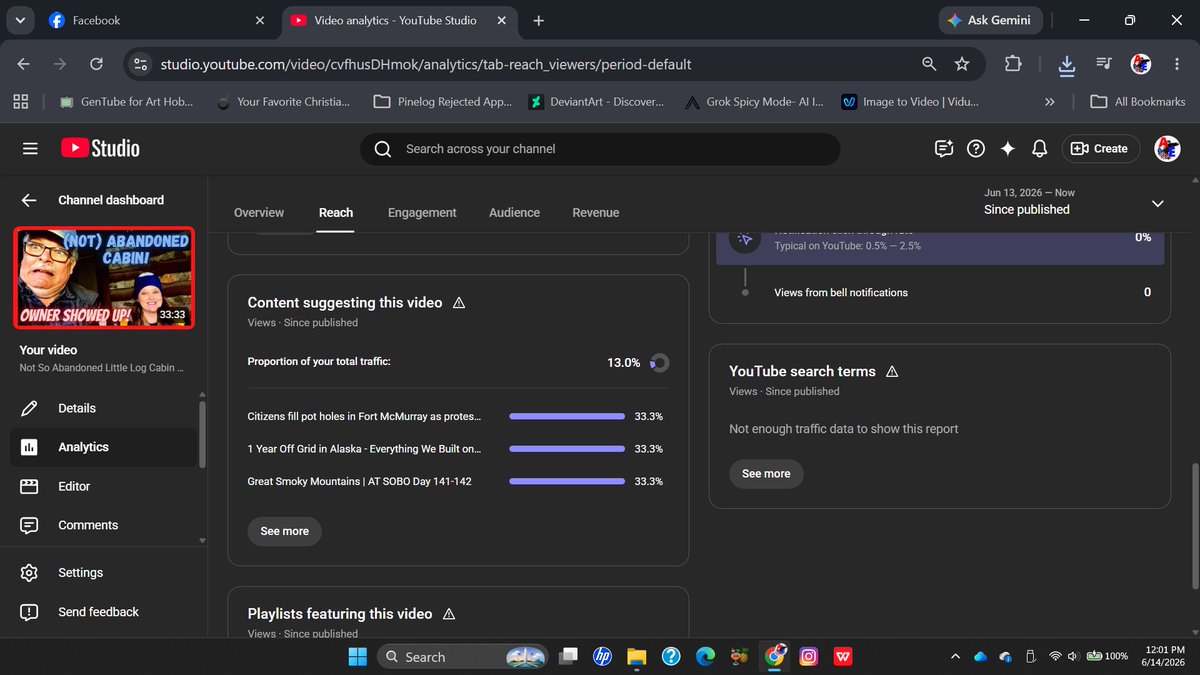Open File Explorer from the taskbar
The image size is (1200, 675).
637,657
